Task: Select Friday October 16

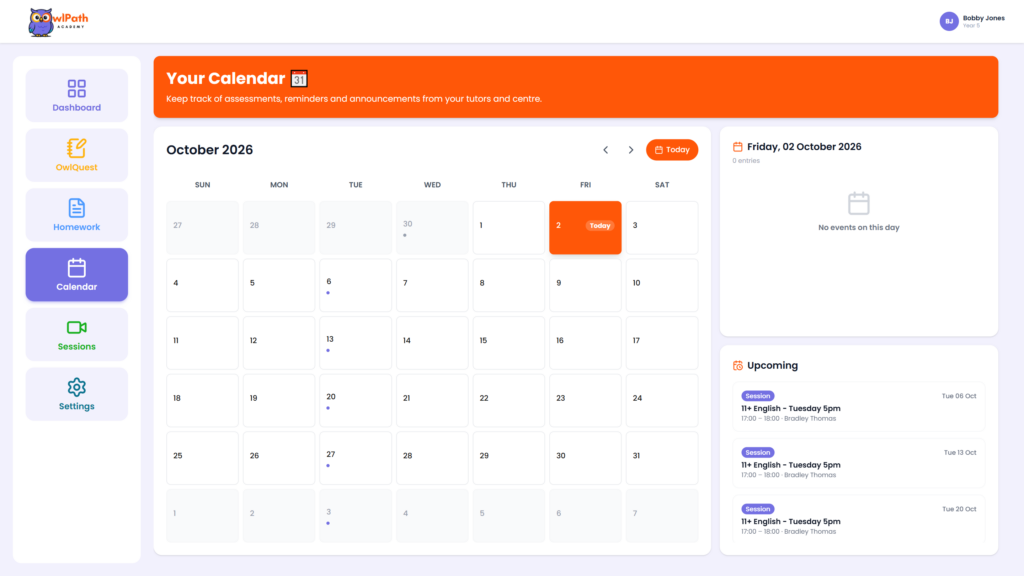Action: point(585,343)
